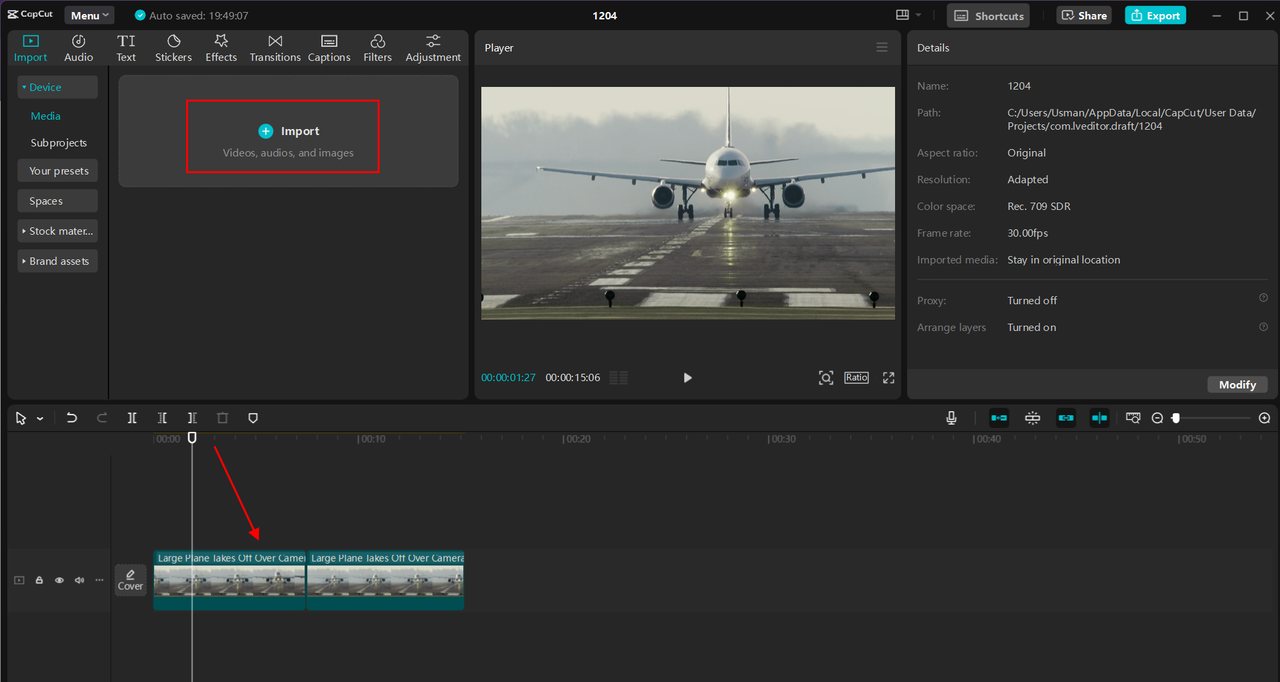Open the Filters tab
The image size is (1280, 682).
(x=378, y=48)
